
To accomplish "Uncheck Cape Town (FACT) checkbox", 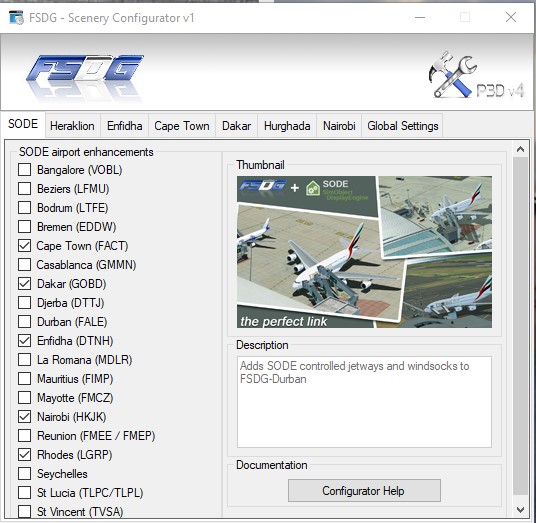I will [x=25, y=245].
